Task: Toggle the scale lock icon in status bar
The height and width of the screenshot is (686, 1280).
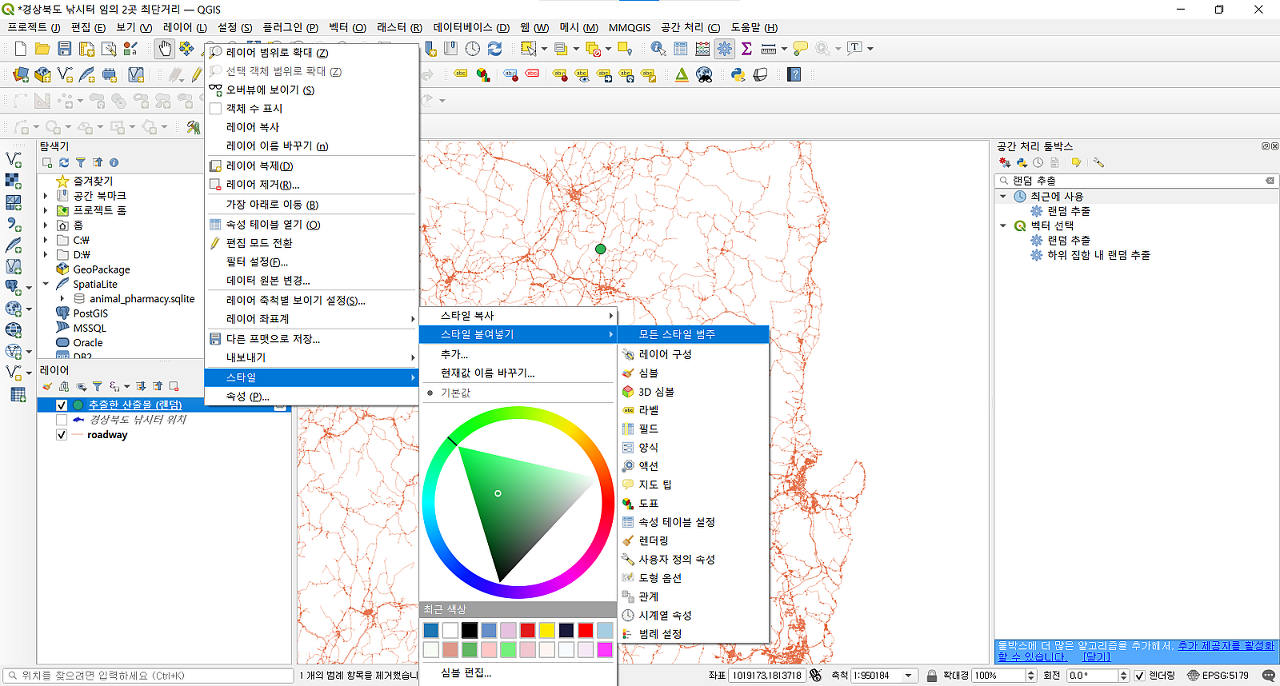Action: pyautogui.click(x=931, y=676)
